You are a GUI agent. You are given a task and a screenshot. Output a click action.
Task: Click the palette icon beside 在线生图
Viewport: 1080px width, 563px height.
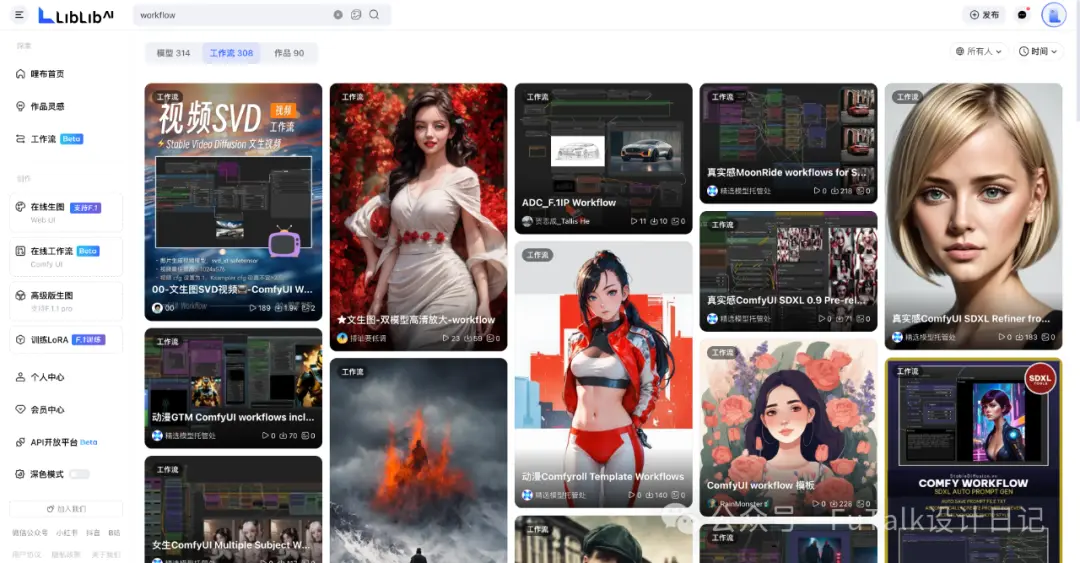pos(20,207)
